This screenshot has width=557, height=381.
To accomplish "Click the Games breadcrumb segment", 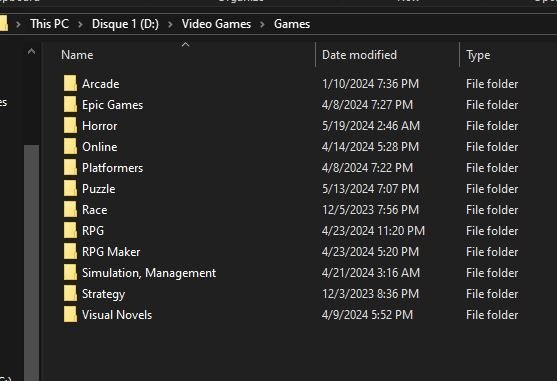I will (x=292, y=24).
